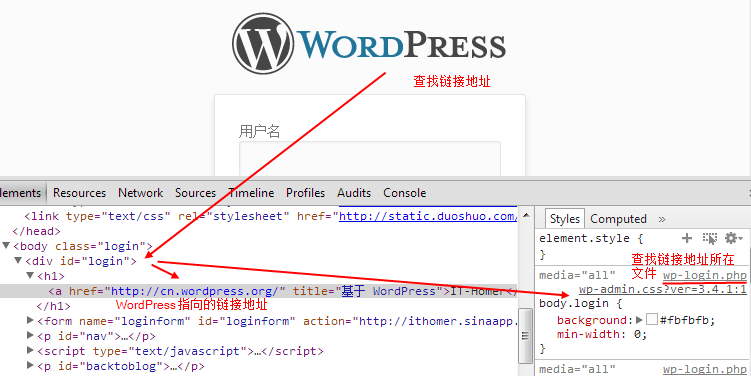
Task: Select the Styles sidebar tab
Action: 565,219
